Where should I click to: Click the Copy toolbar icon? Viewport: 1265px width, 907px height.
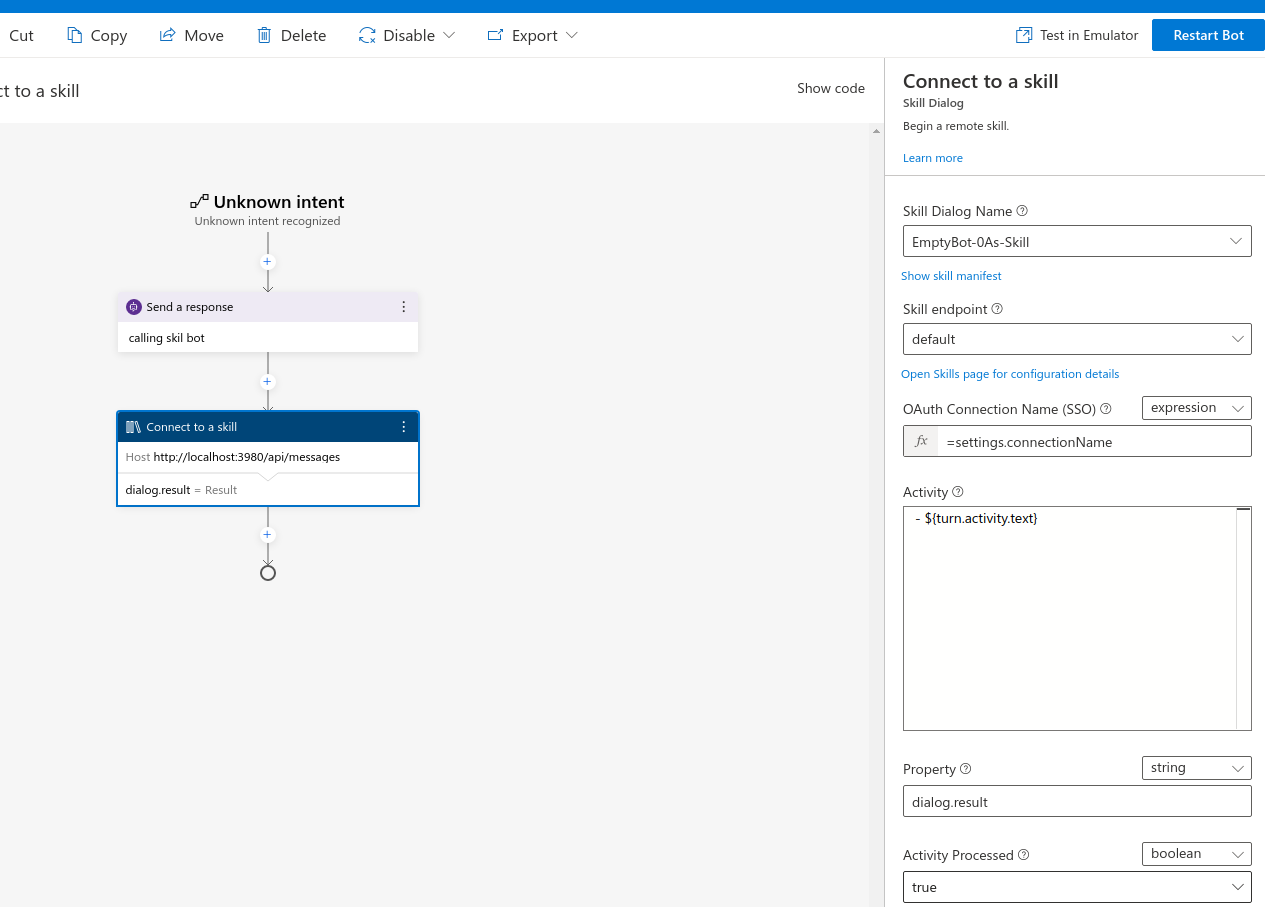75,35
